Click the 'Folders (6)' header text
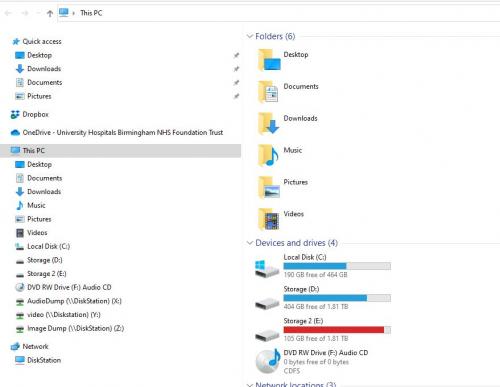This screenshot has height=387, width=500. 275,36
